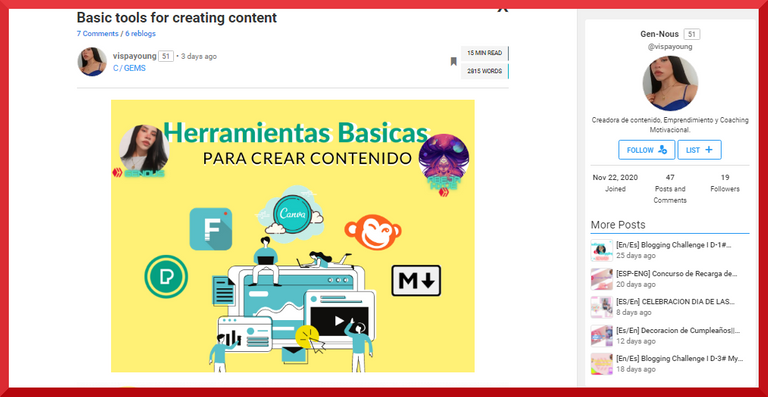Follow the Gen-Nous profile
The width and height of the screenshot is (768, 397).
tap(647, 150)
